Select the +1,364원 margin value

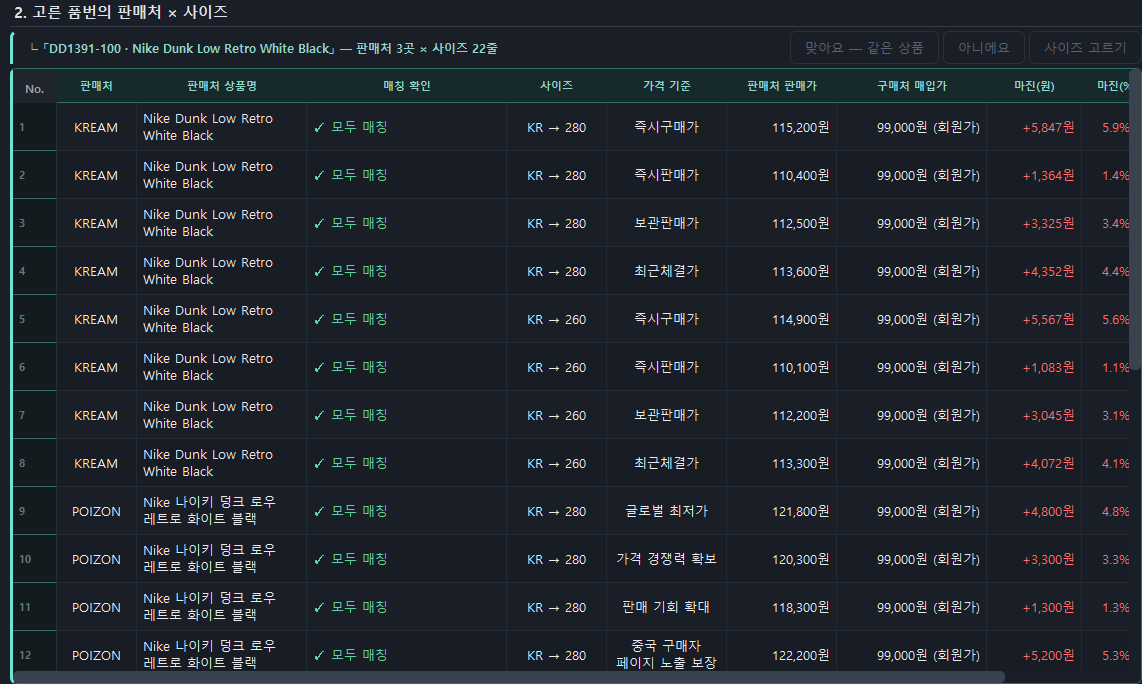[1048, 176]
